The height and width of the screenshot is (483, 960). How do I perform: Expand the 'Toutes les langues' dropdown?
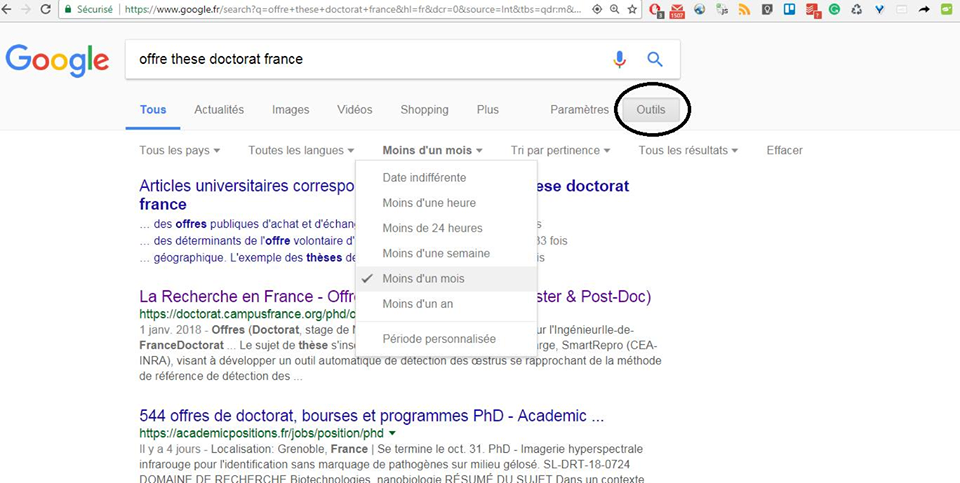(301, 150)
